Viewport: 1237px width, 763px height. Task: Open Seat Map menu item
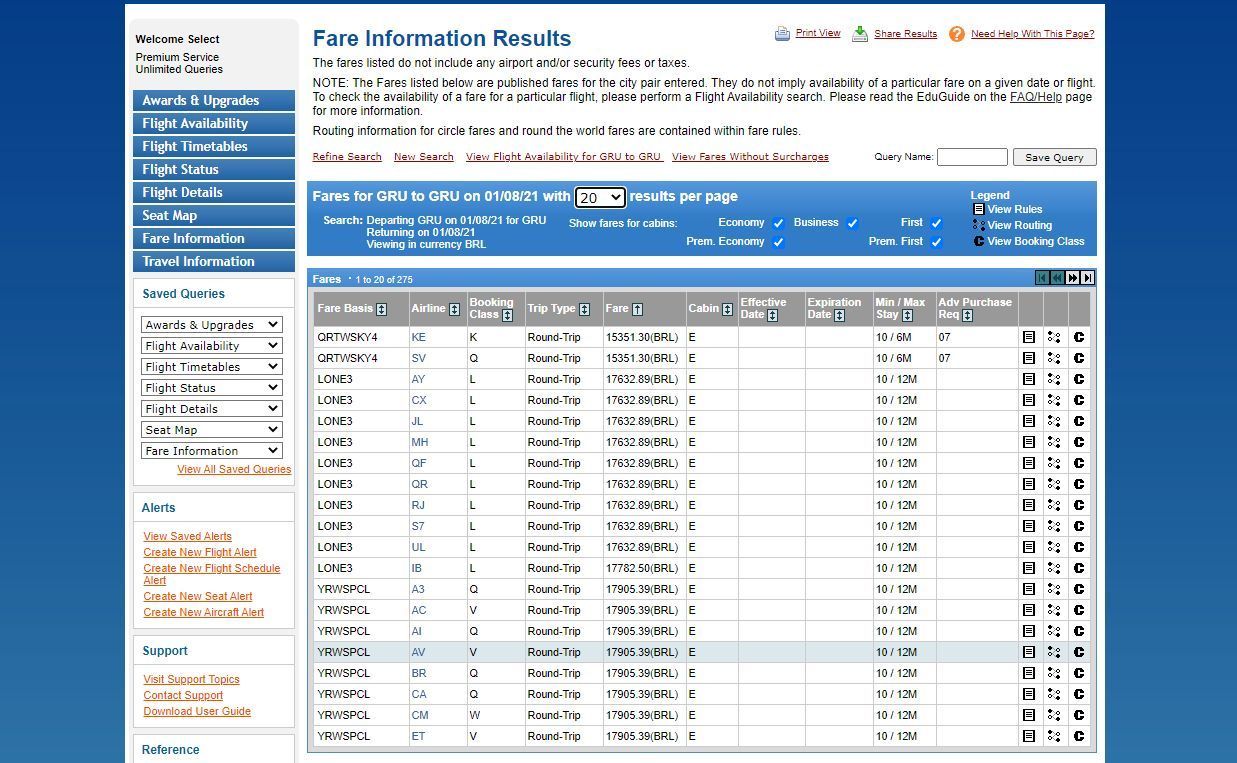click(214, 216)
